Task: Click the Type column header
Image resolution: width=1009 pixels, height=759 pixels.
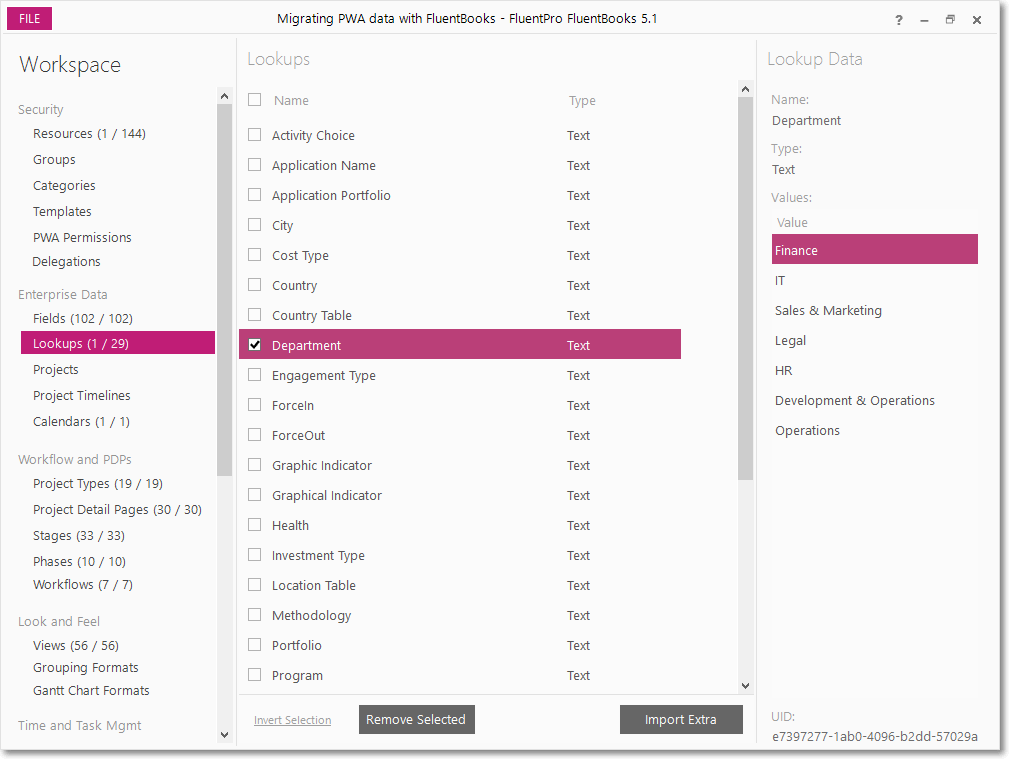Action: click(x=582, y=100)
